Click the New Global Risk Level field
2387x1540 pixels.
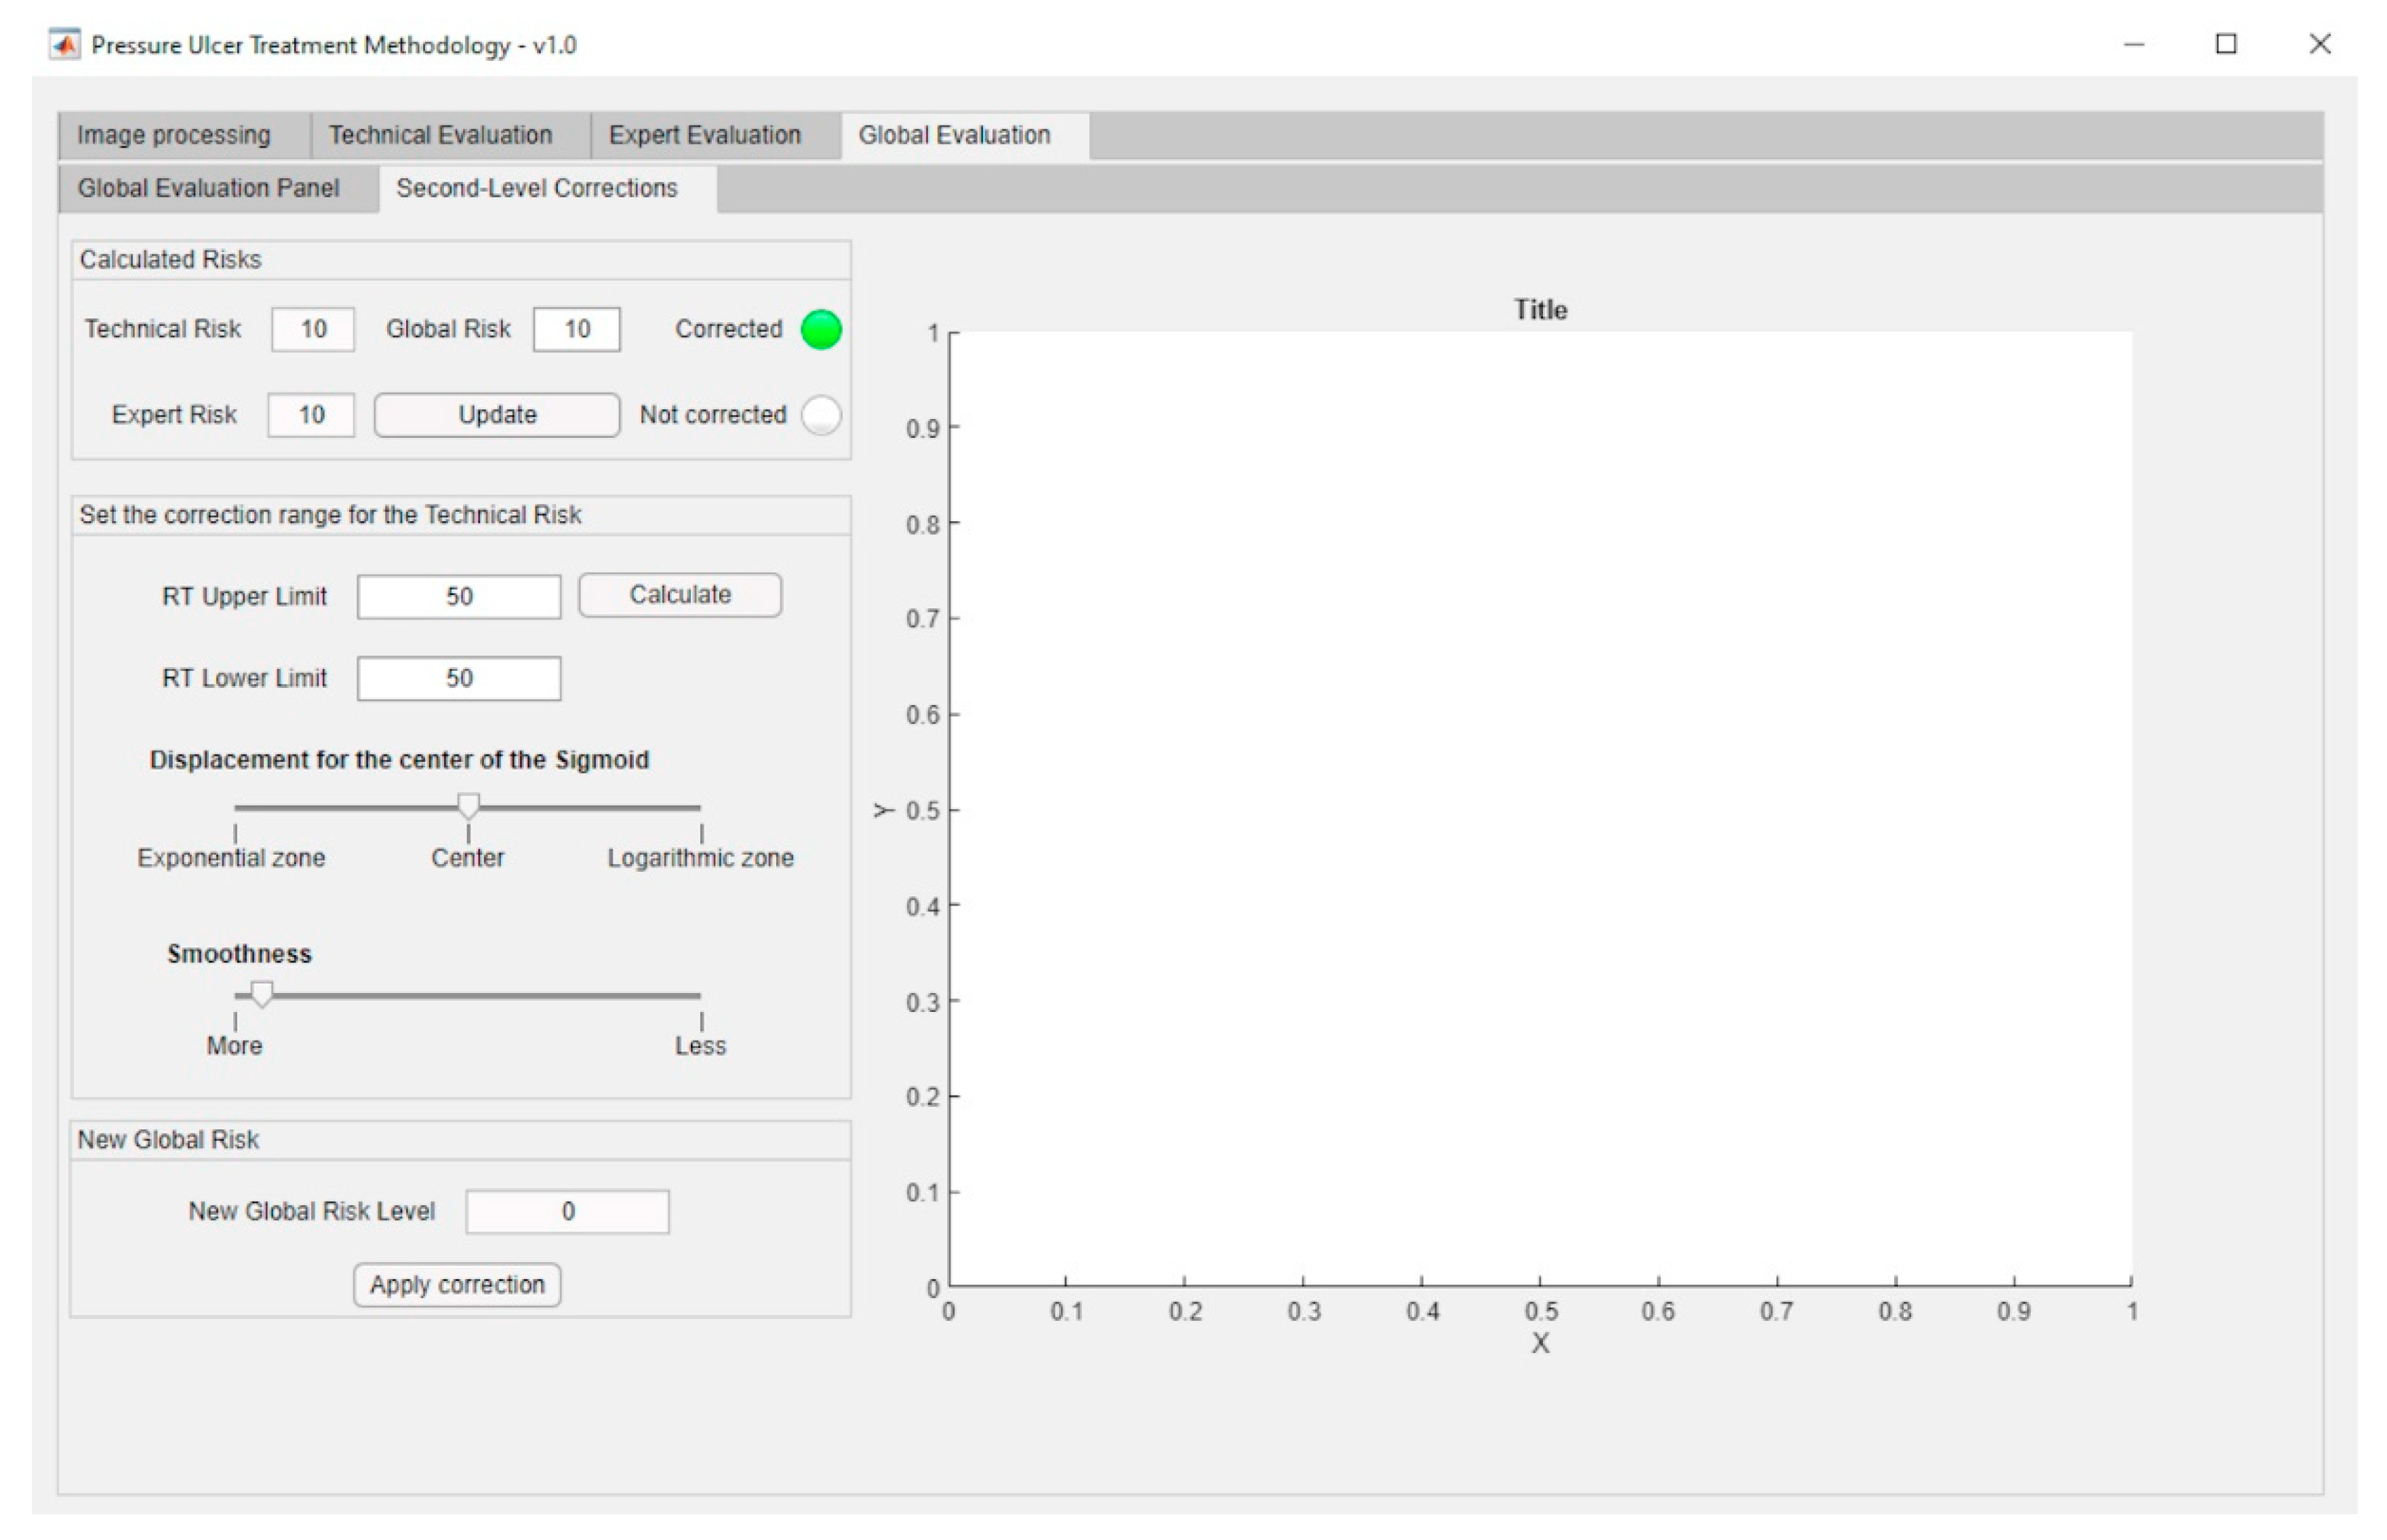point(567,1212)
